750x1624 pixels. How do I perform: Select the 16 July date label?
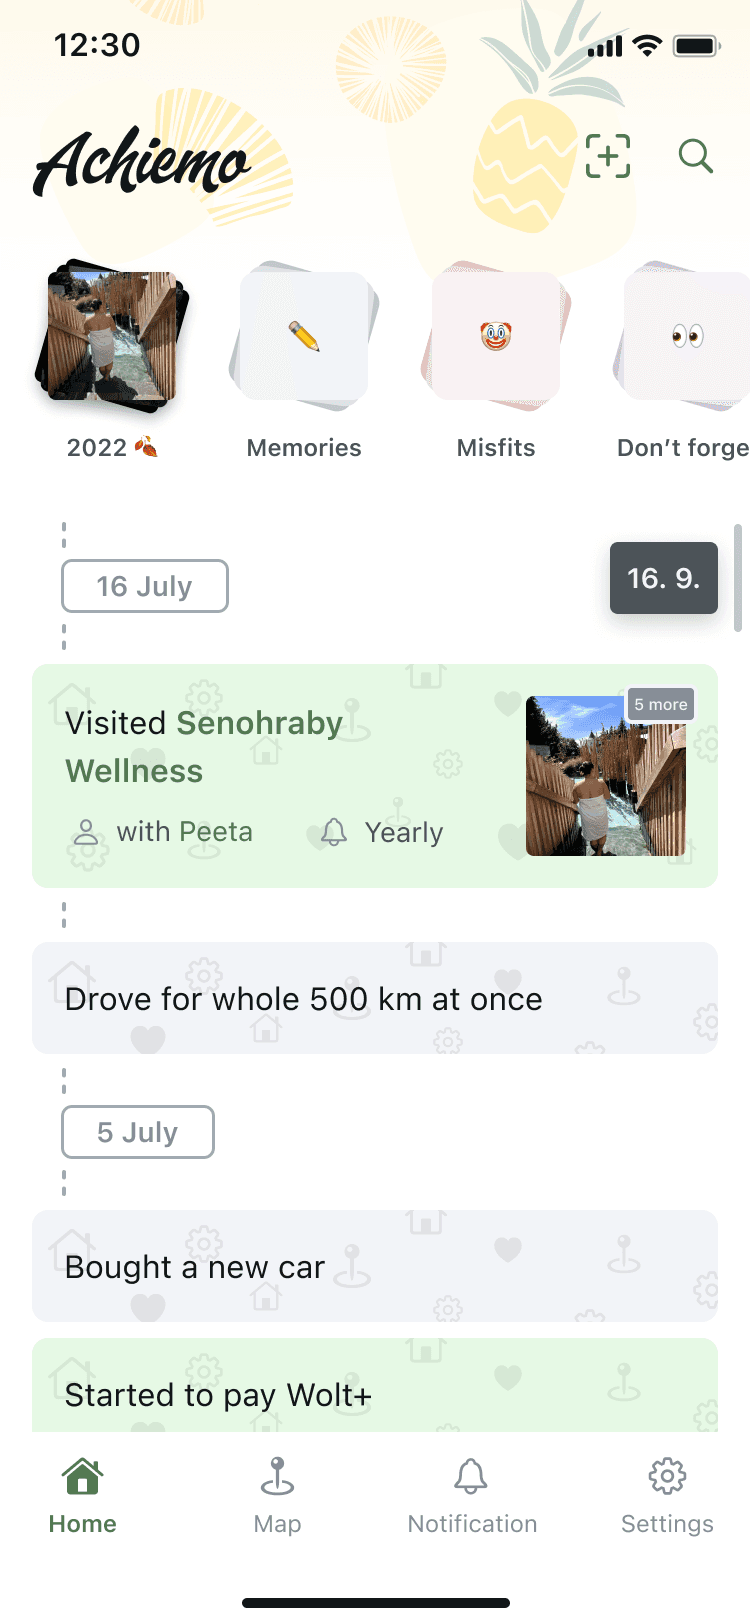[145, 586]
